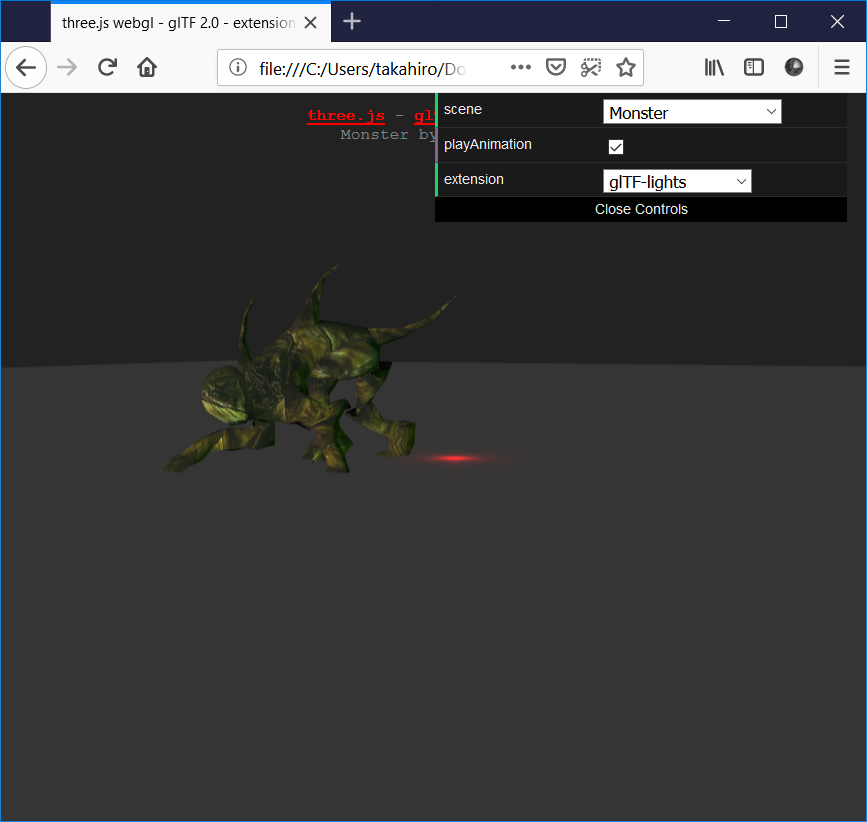Click the scene label in the controls
The image size is (867, 822).
click(x=463, y=109)
